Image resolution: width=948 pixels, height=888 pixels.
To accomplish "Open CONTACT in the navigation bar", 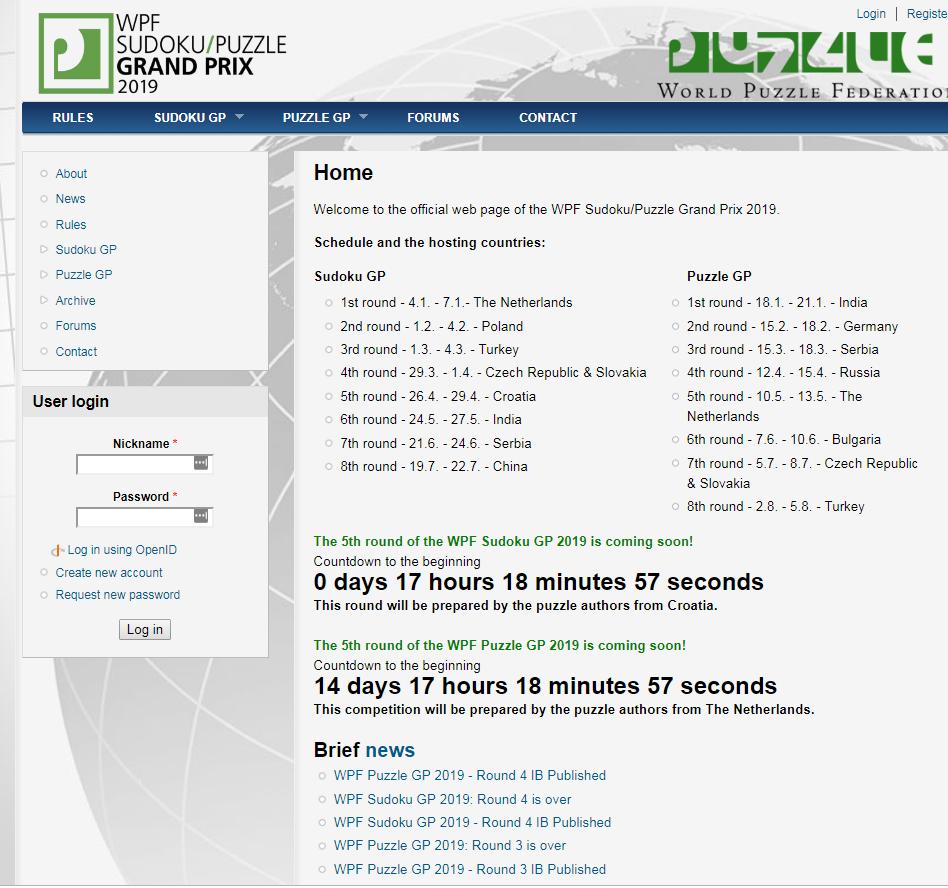I will (x=548, y=117).
